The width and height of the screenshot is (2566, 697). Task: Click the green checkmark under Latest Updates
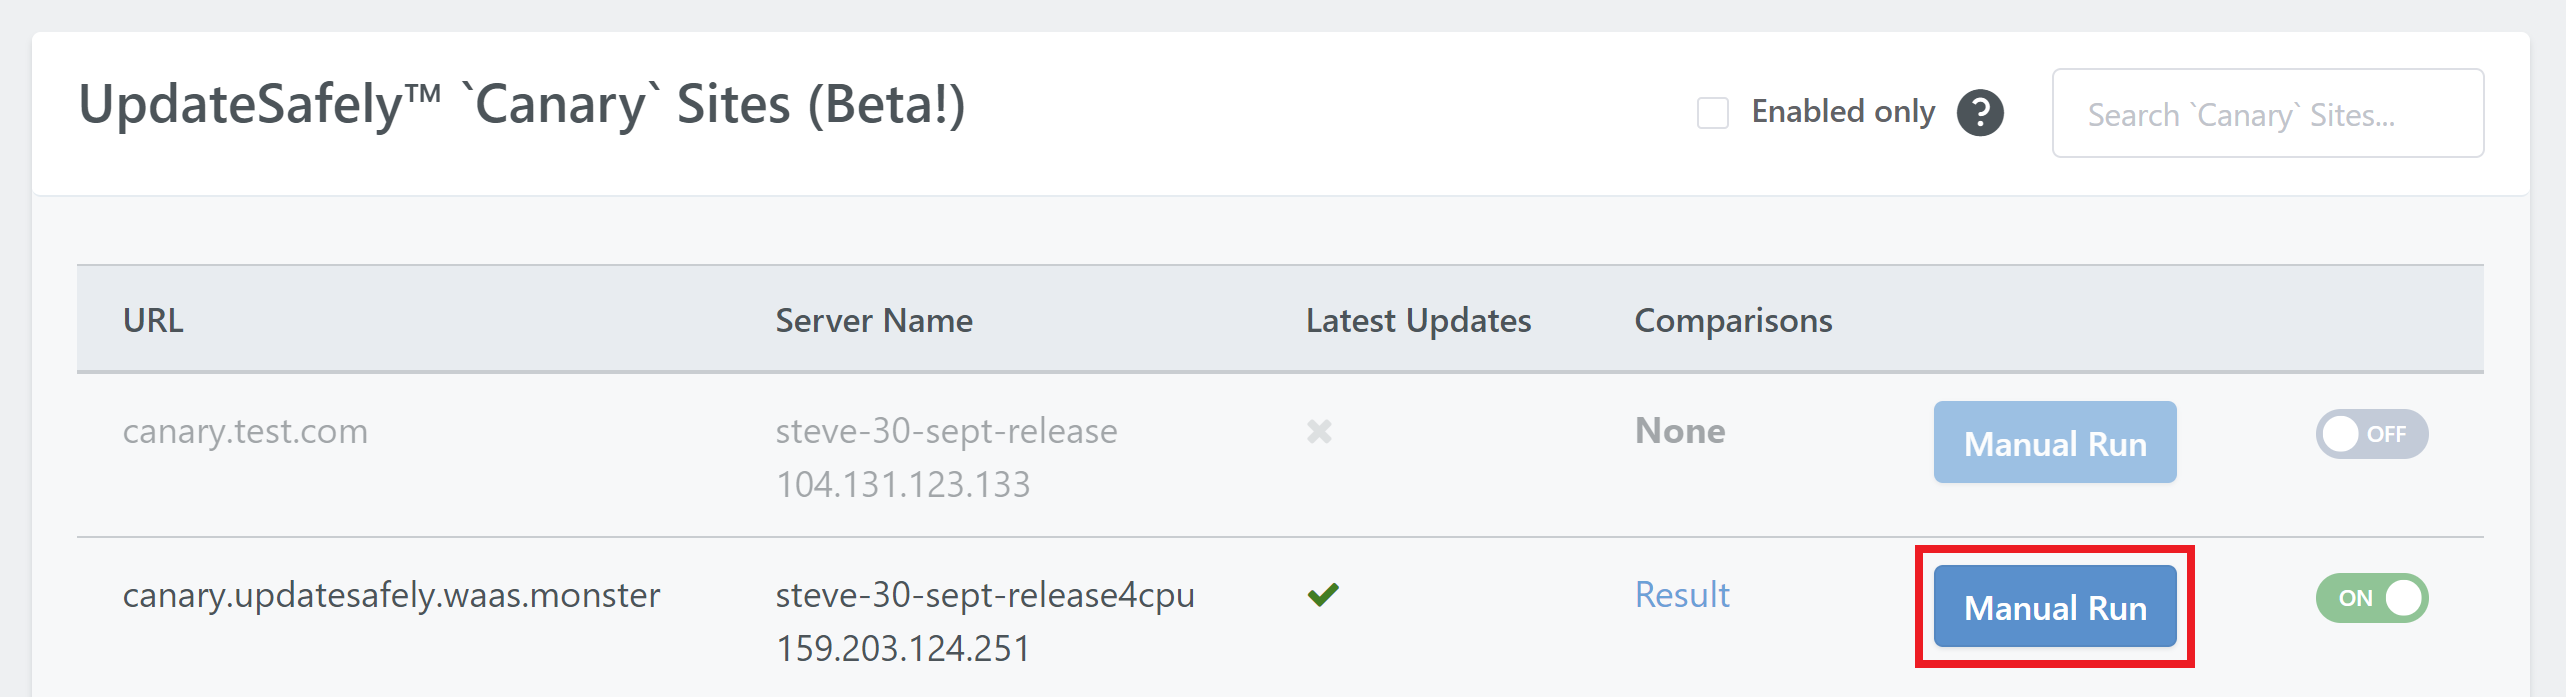1322,595
